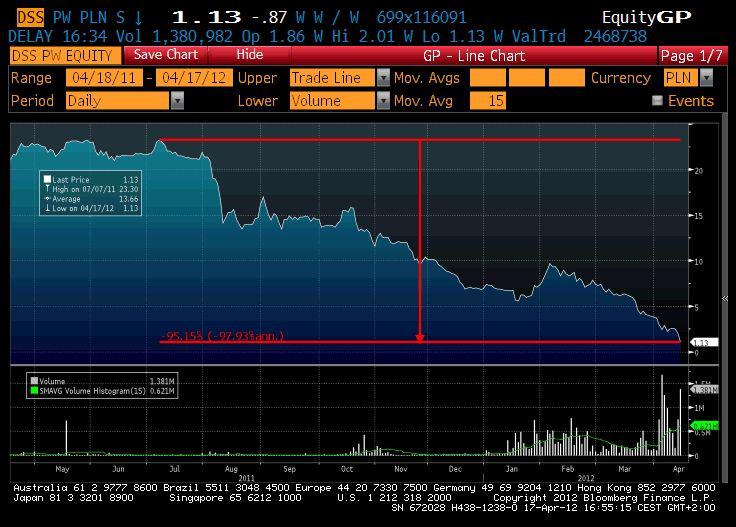Click the first Mov. Avgs orange field
This screenshot has height=527, width=736.
pyautogui.click(x=486, y=78)
